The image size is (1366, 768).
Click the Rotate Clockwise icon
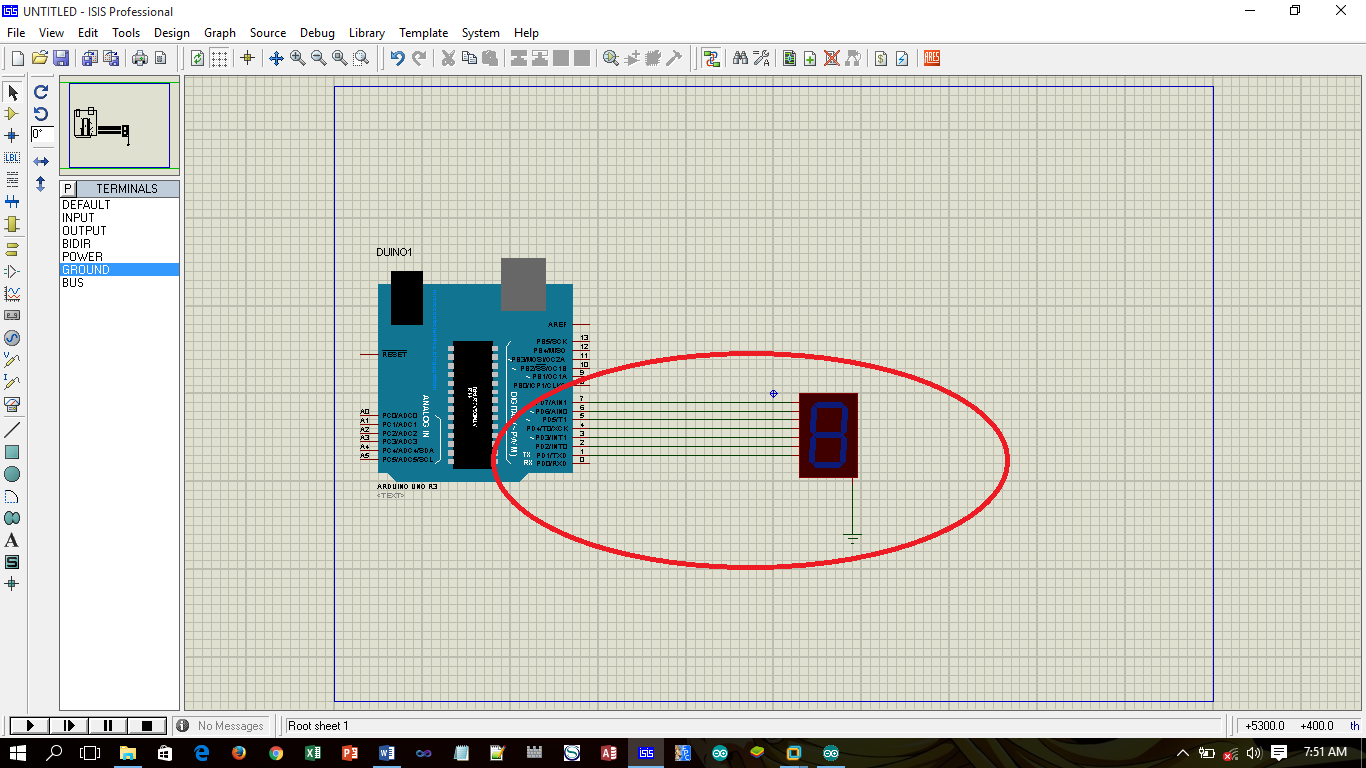(x=41, y=91)
